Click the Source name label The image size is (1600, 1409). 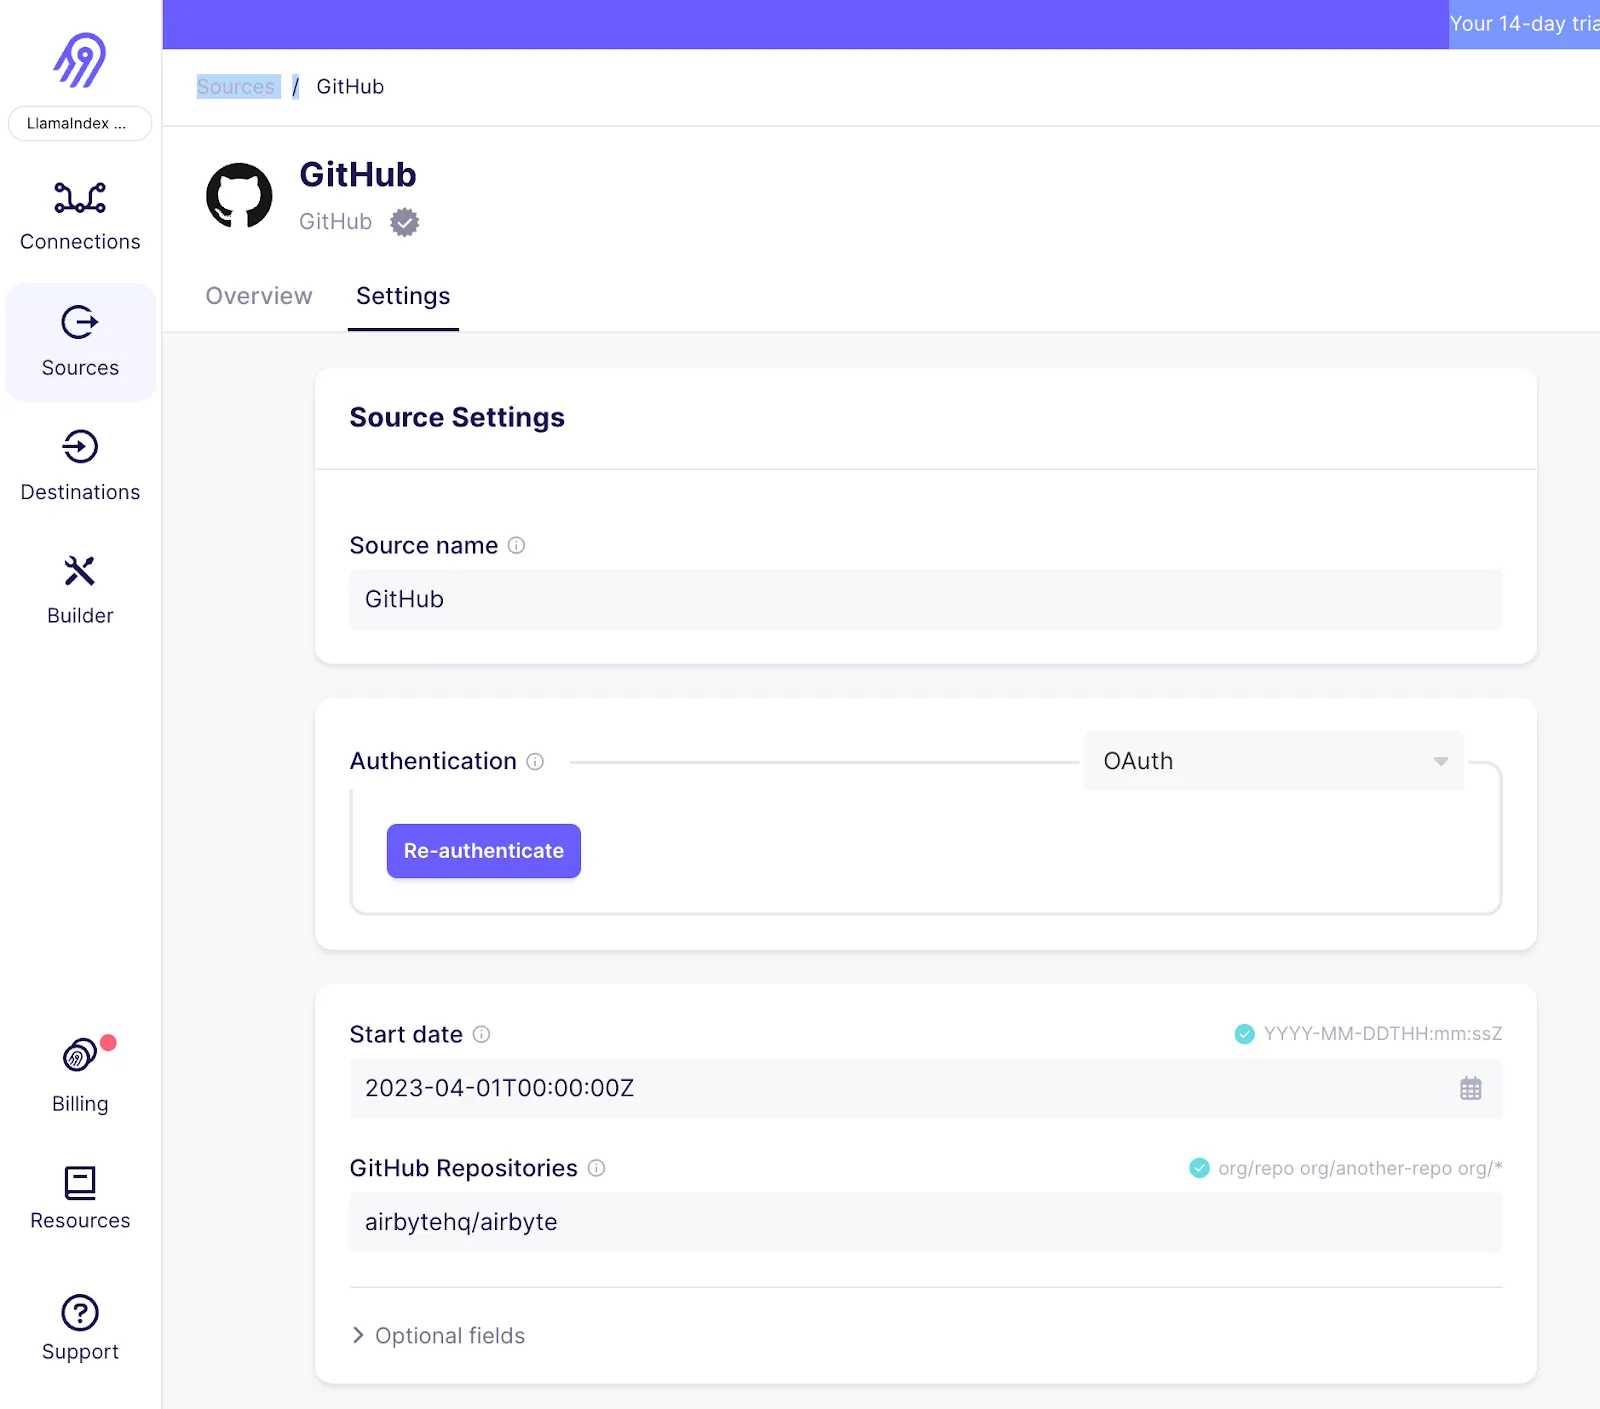click(x=424, y=545)
